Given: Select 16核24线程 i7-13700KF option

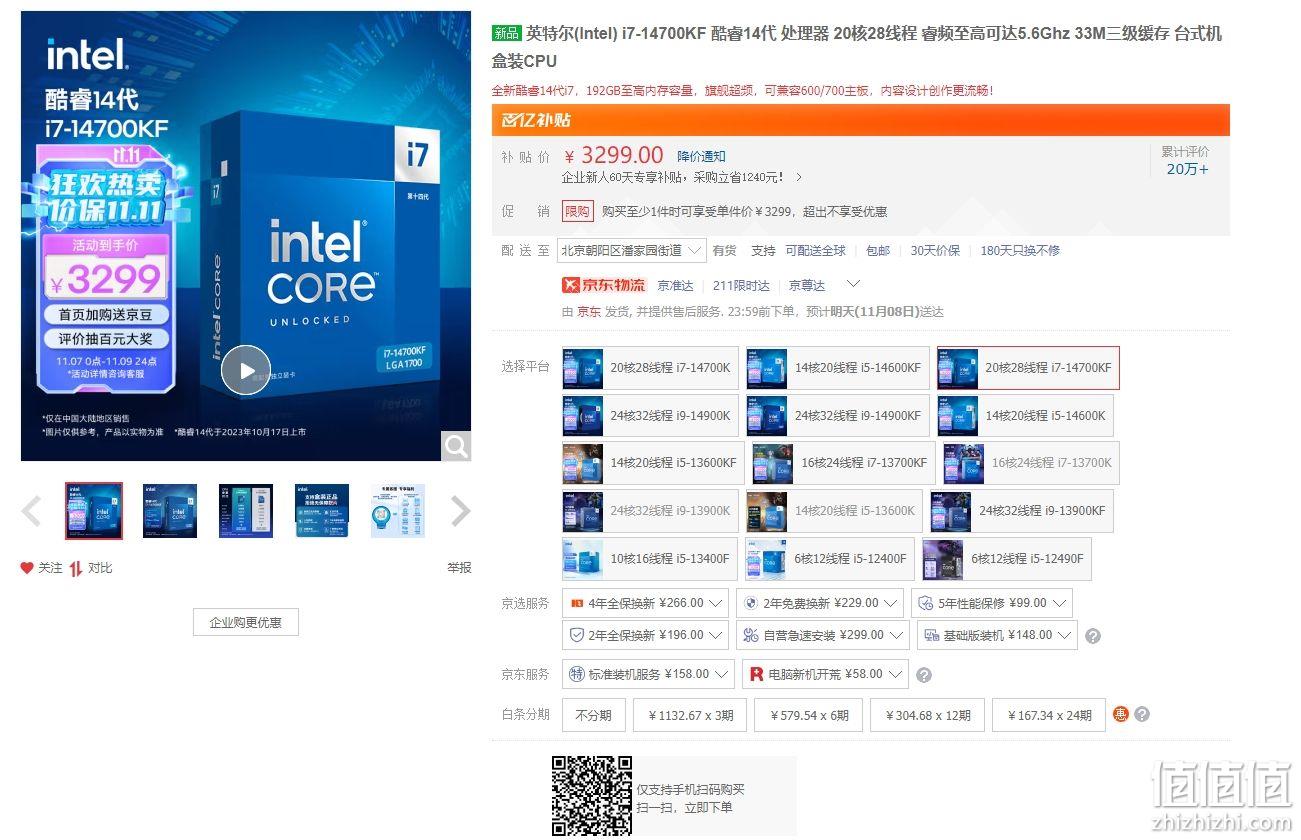Looking at the screenshot, I should (844, 463).
